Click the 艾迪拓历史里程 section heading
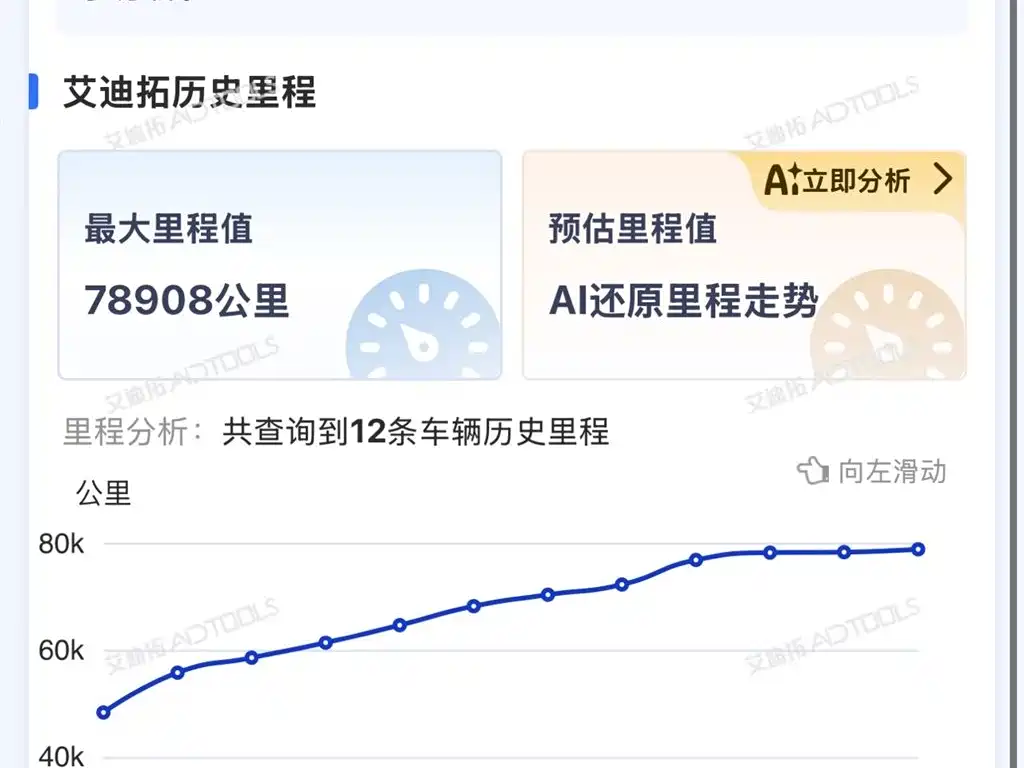The height and width of the screenshot is (768, 1024). 190,92
